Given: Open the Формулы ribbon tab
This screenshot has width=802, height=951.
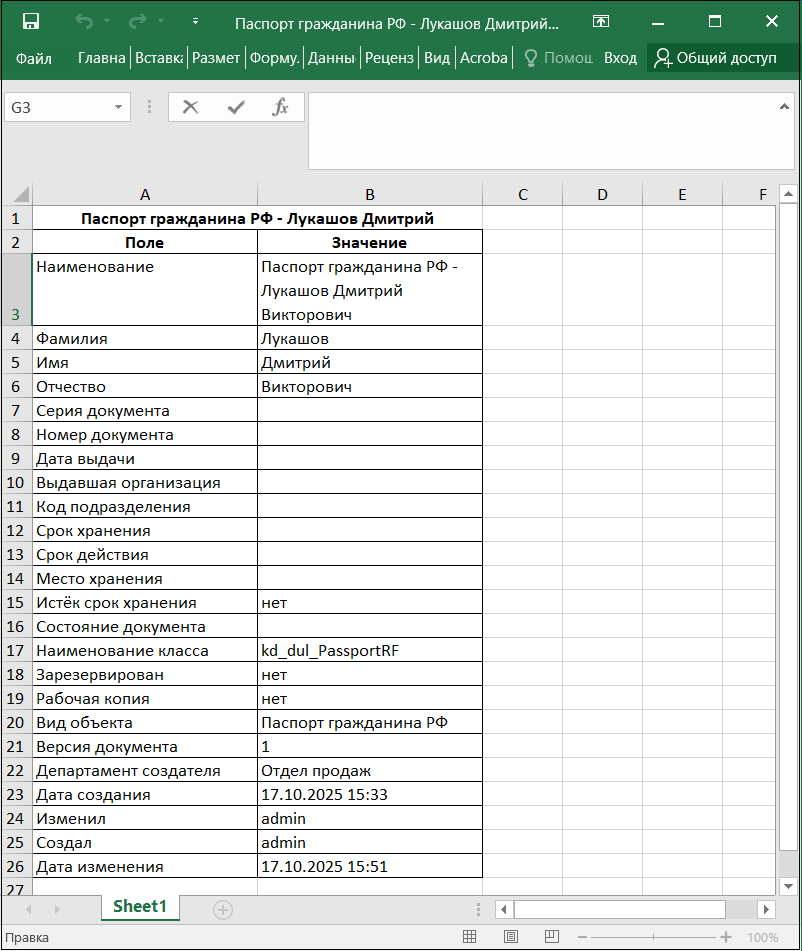Looking at the screenshot, I should 275,58.
